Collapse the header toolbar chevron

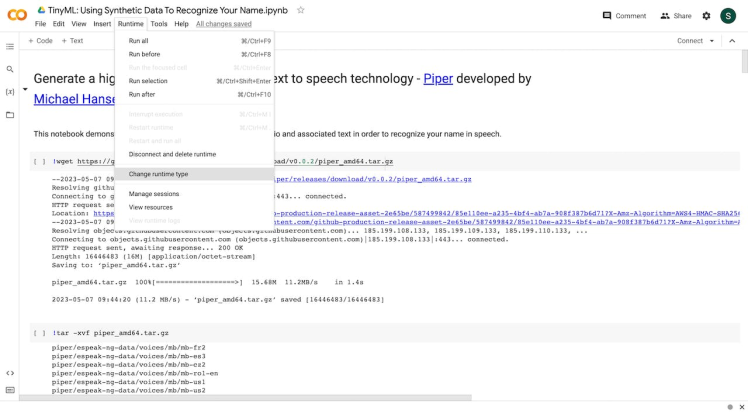coord(732,41)
